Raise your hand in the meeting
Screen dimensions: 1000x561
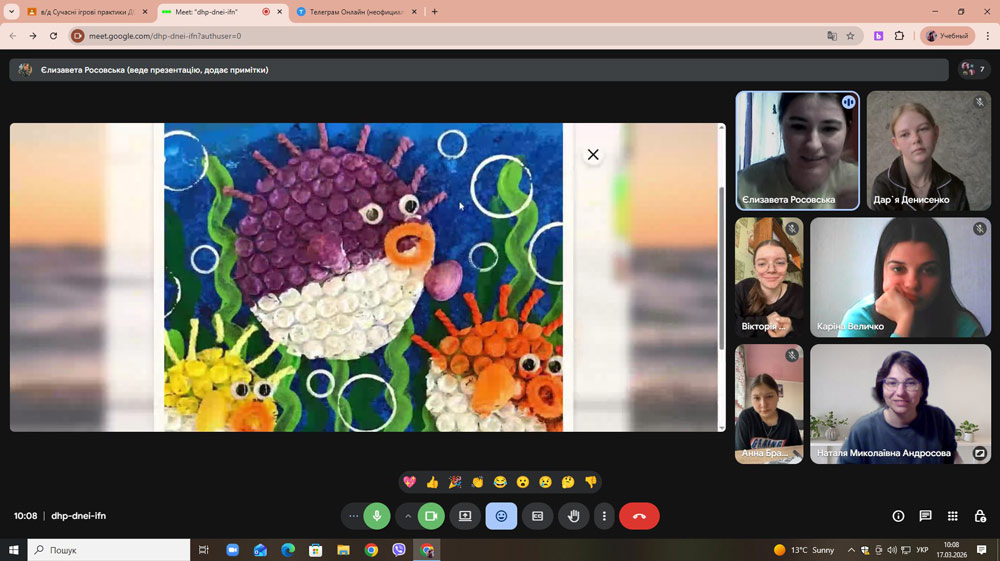pyautogui.click(x=574, y=516)
